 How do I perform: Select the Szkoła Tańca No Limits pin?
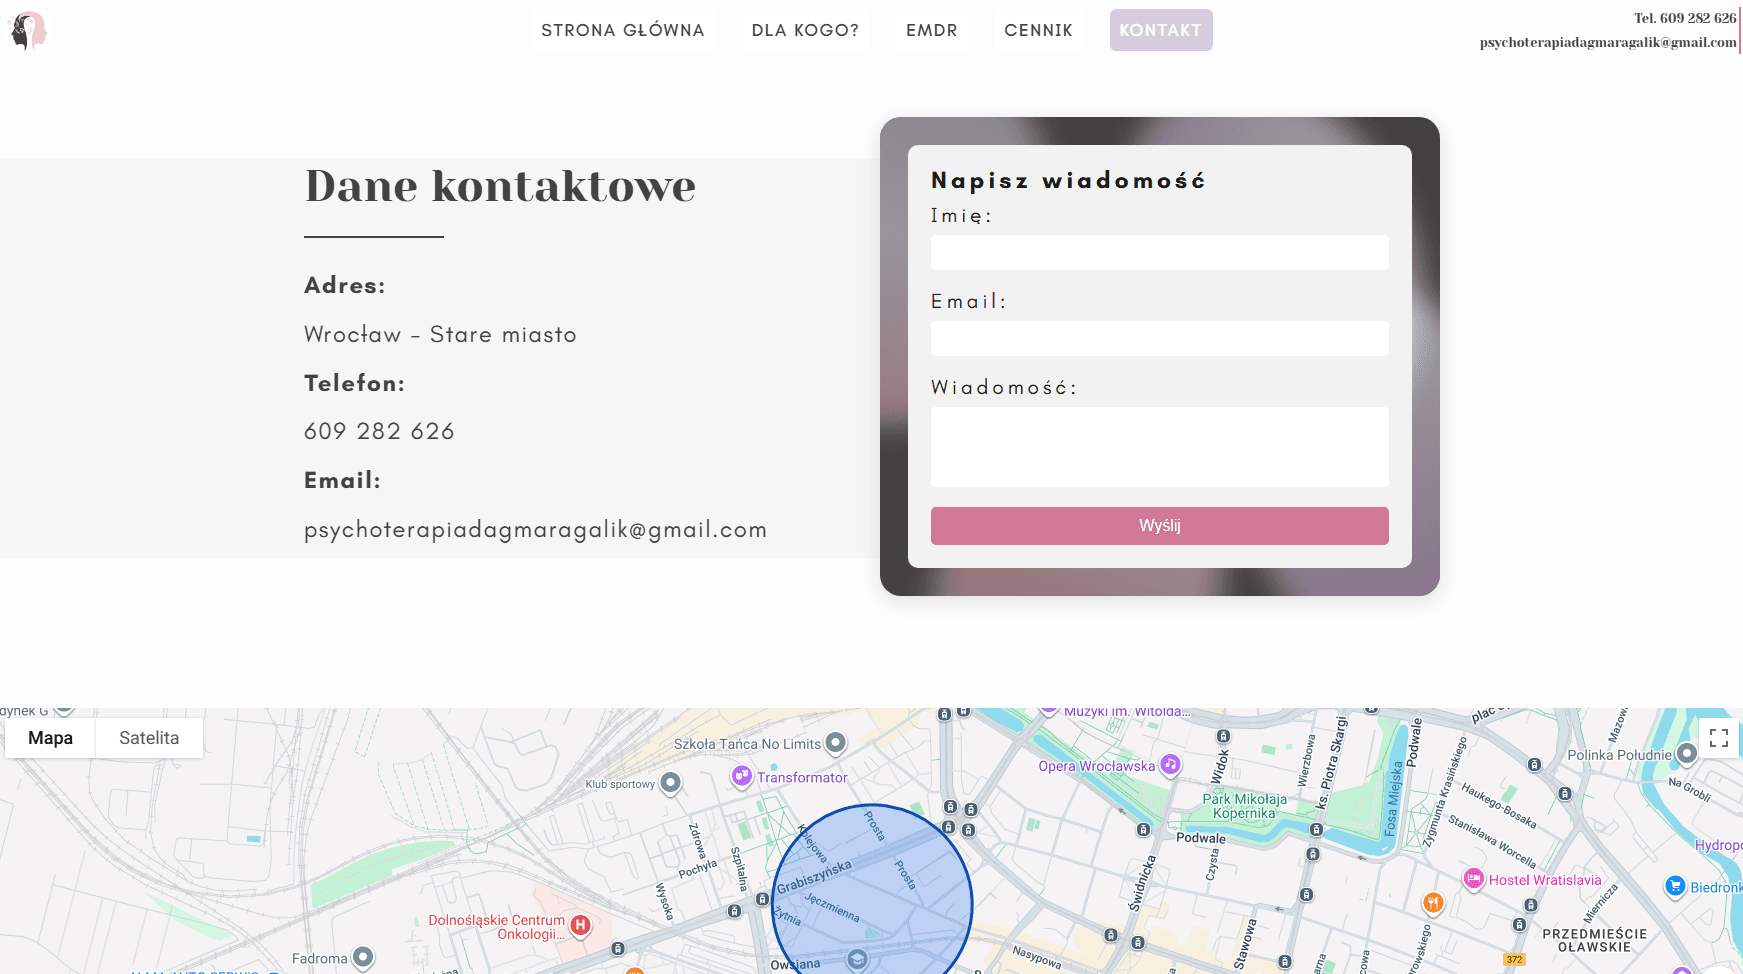[x=835, y=743]
